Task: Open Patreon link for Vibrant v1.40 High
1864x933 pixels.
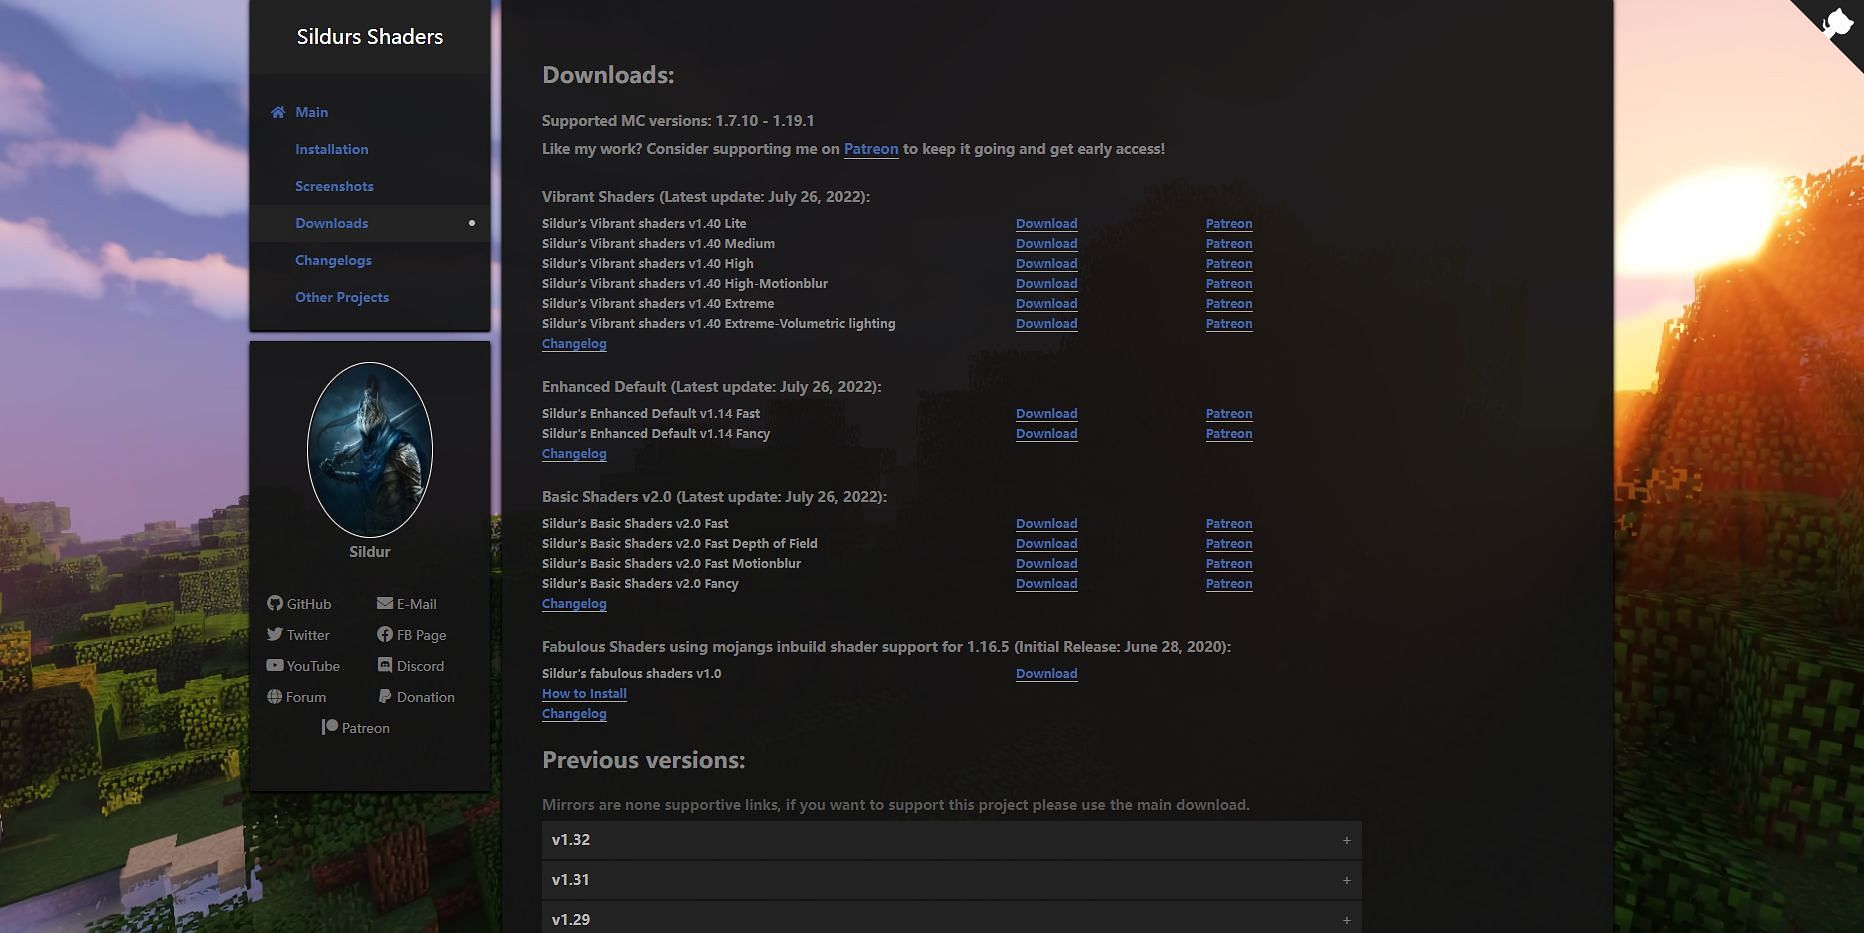Action: click(1229, 264)
